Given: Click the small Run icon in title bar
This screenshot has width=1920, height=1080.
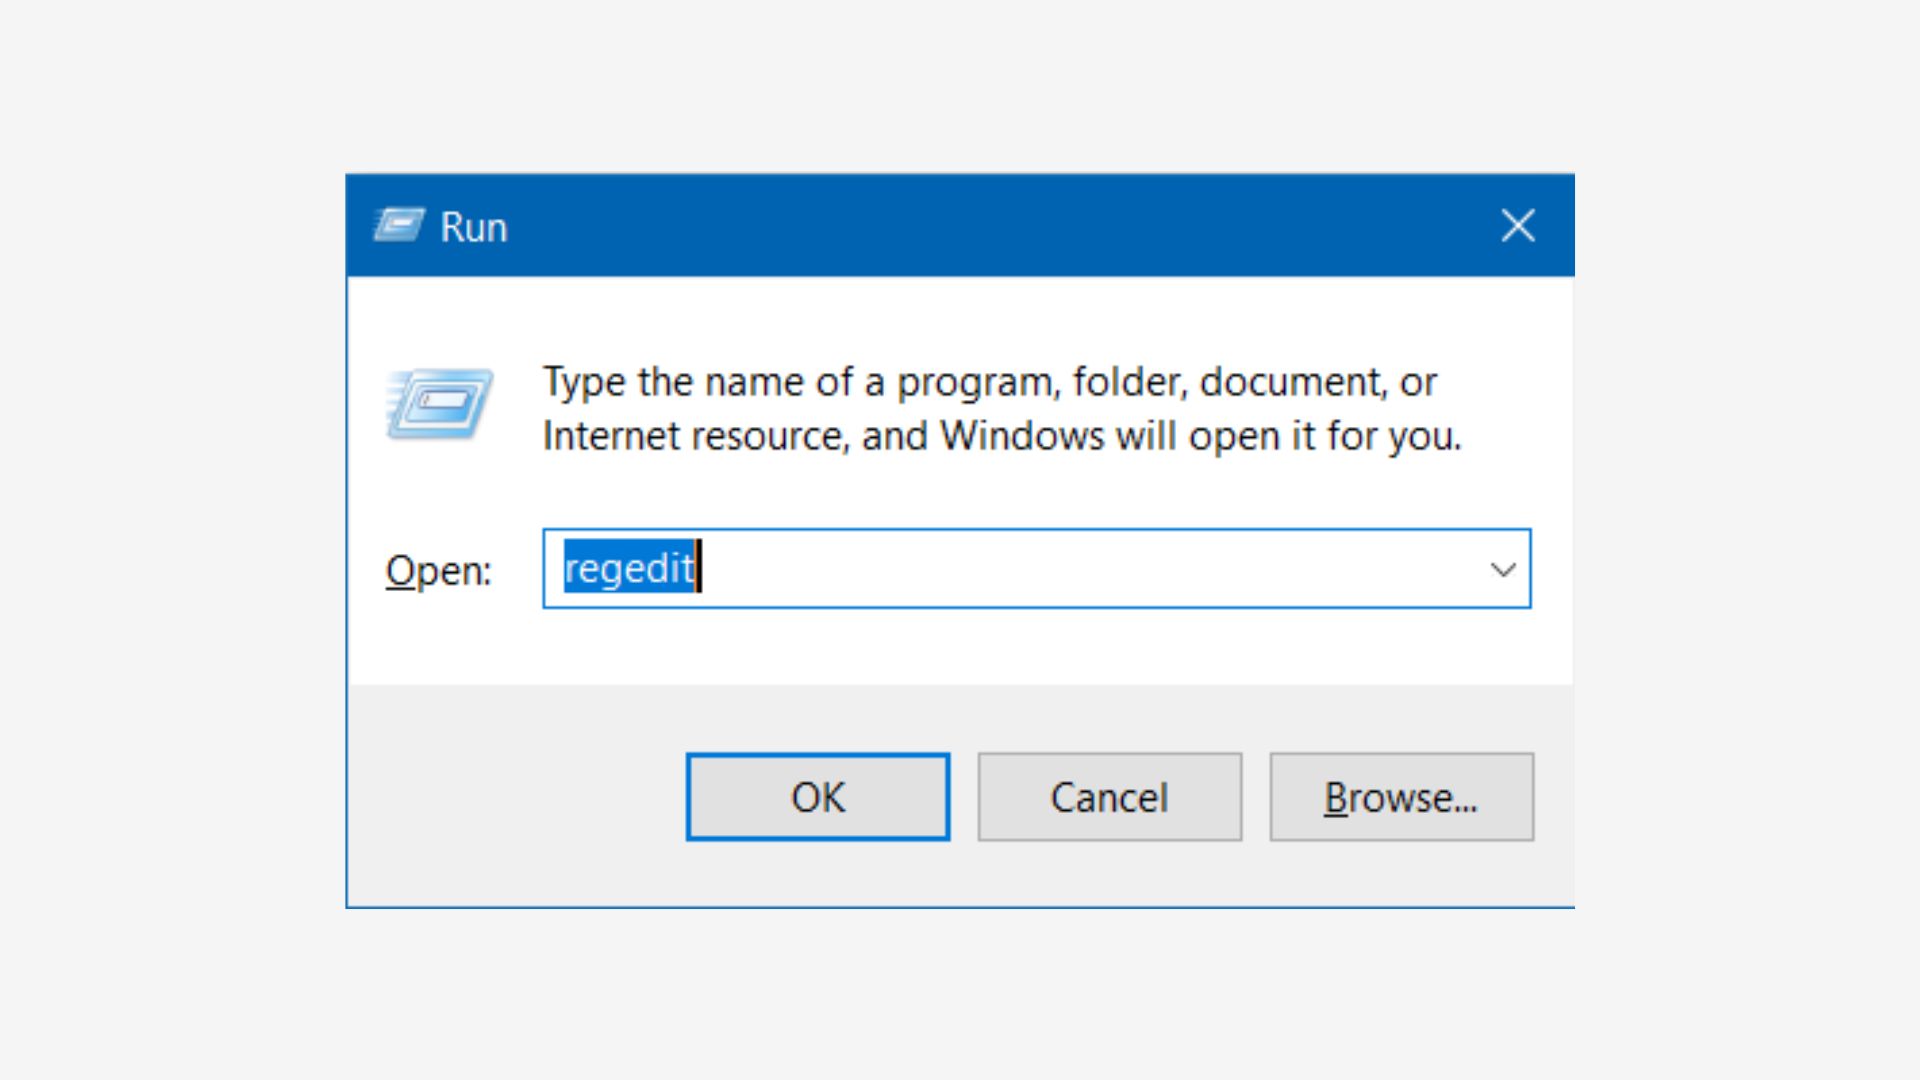Looking at the screenshot, I should coord(399,225).
